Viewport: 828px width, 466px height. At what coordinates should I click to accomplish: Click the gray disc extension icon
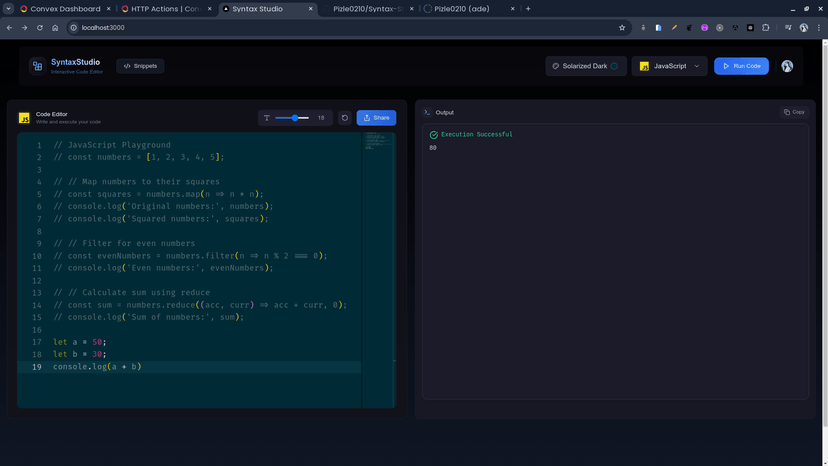tap(720, 27)
